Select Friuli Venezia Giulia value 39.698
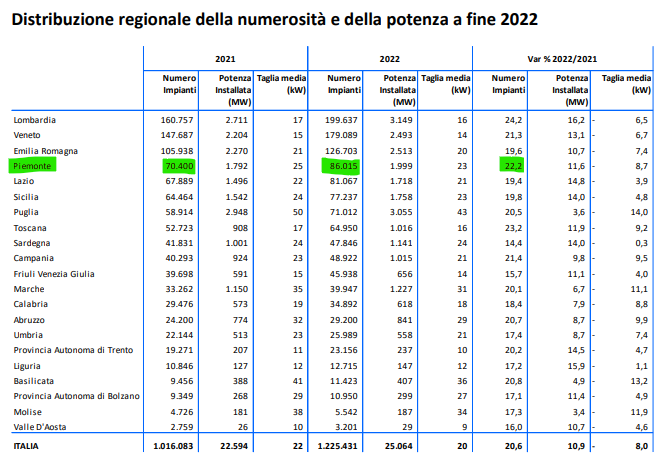This screenshot has width=661, height=463. click(x=179, y=274)
